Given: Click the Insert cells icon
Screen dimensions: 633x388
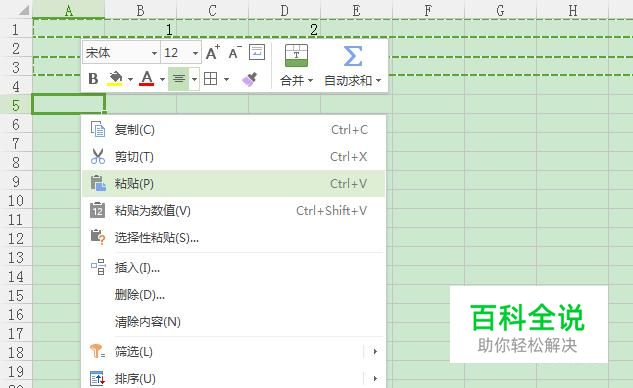Looking at the screenshot, I should [x=98, y=267].
